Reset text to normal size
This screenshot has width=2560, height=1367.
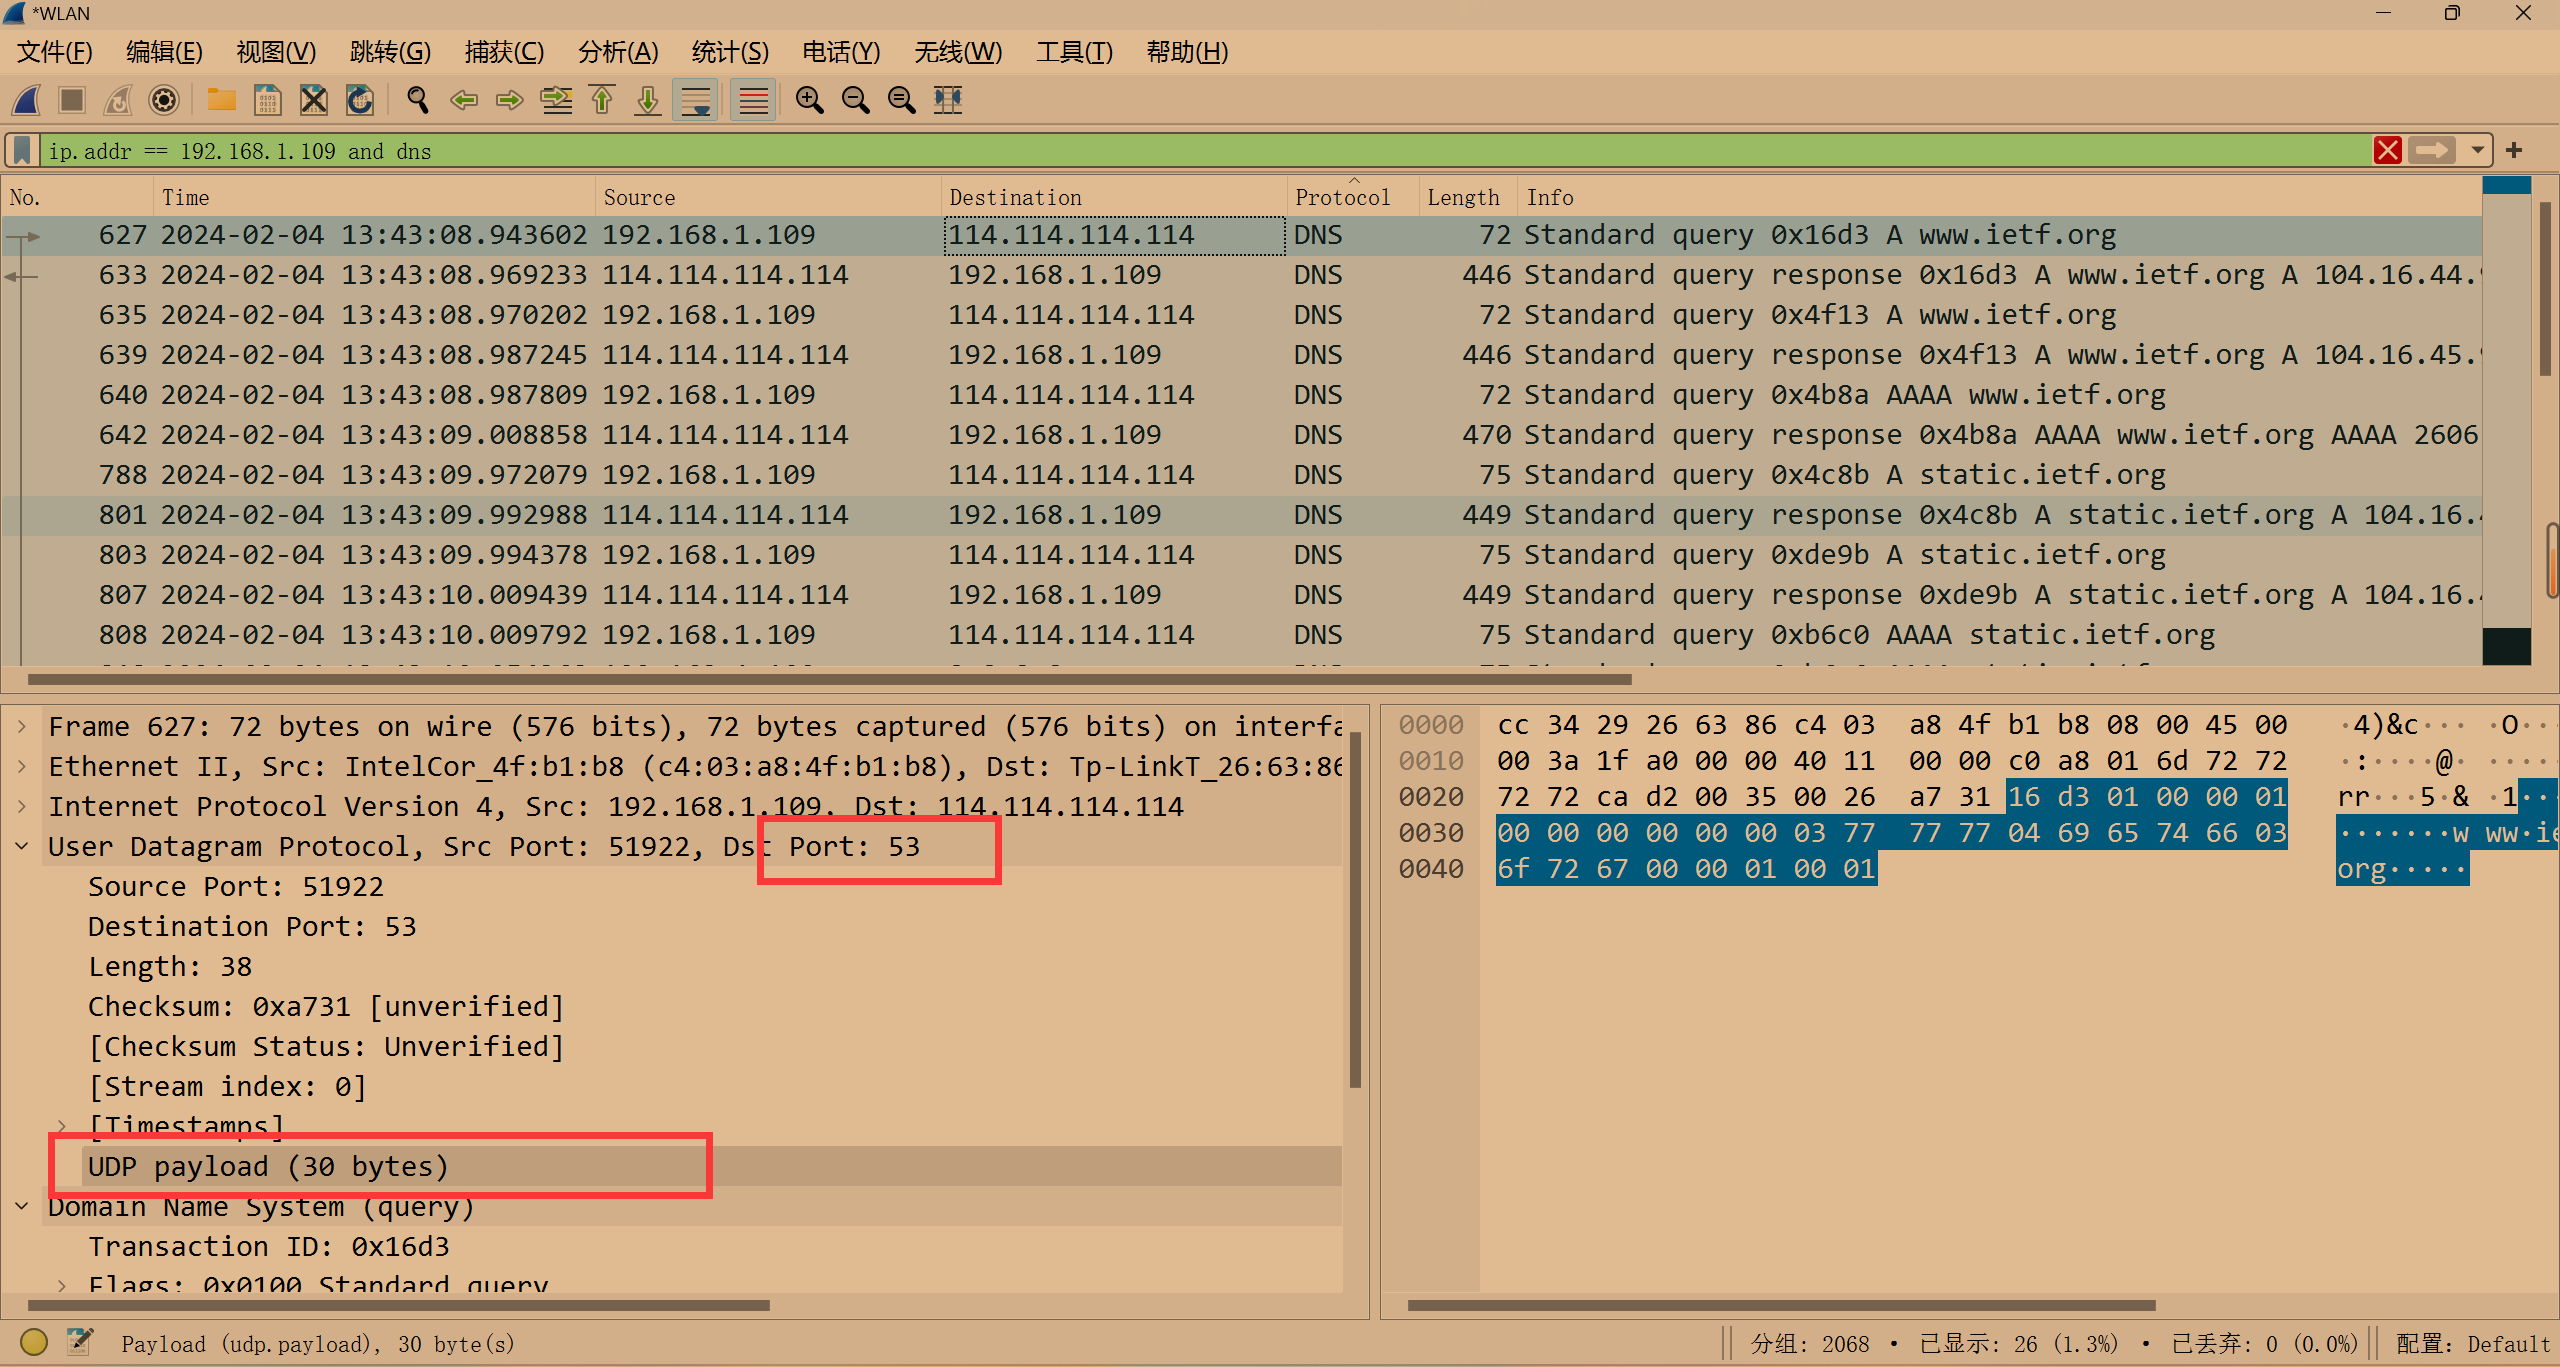[x=901, y=100]
